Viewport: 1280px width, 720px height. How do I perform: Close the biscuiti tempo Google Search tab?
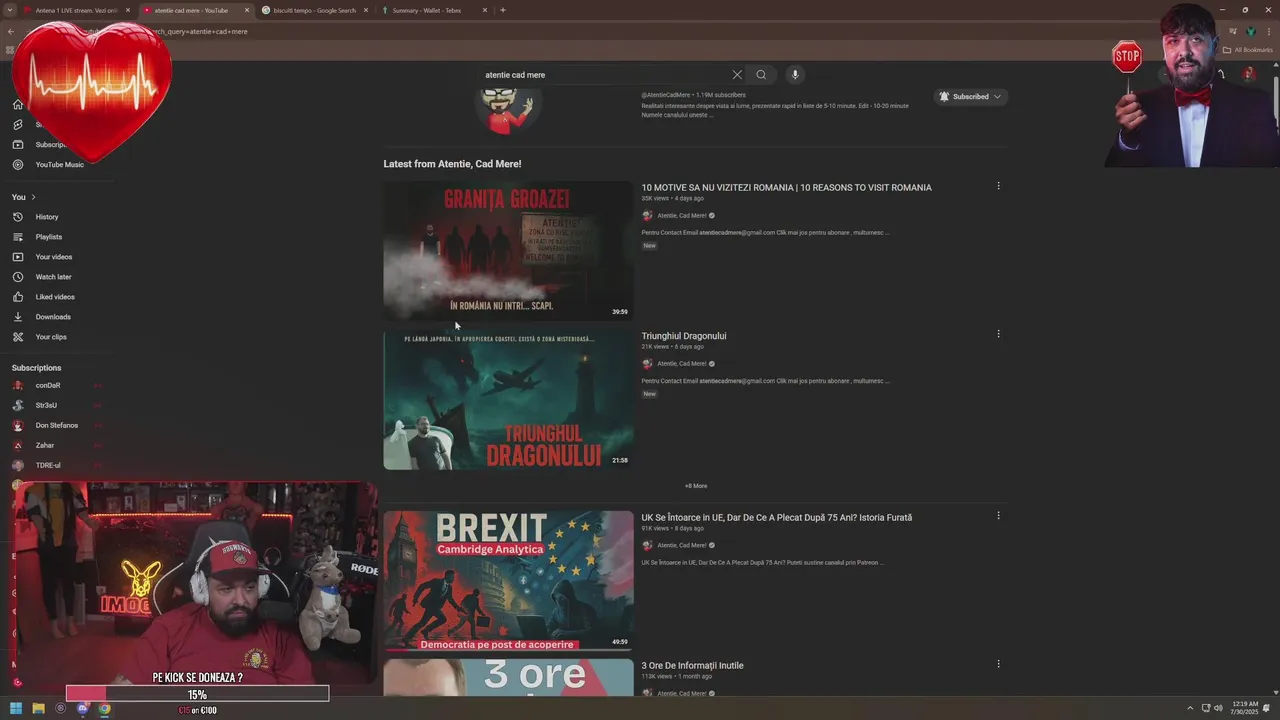[x=366, y=10]
